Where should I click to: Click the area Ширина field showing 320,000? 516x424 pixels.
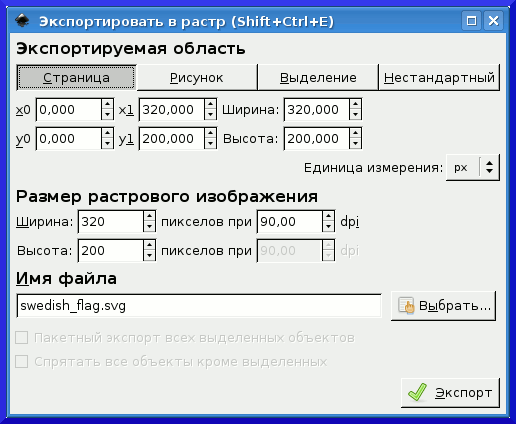[x=316, y=109]
